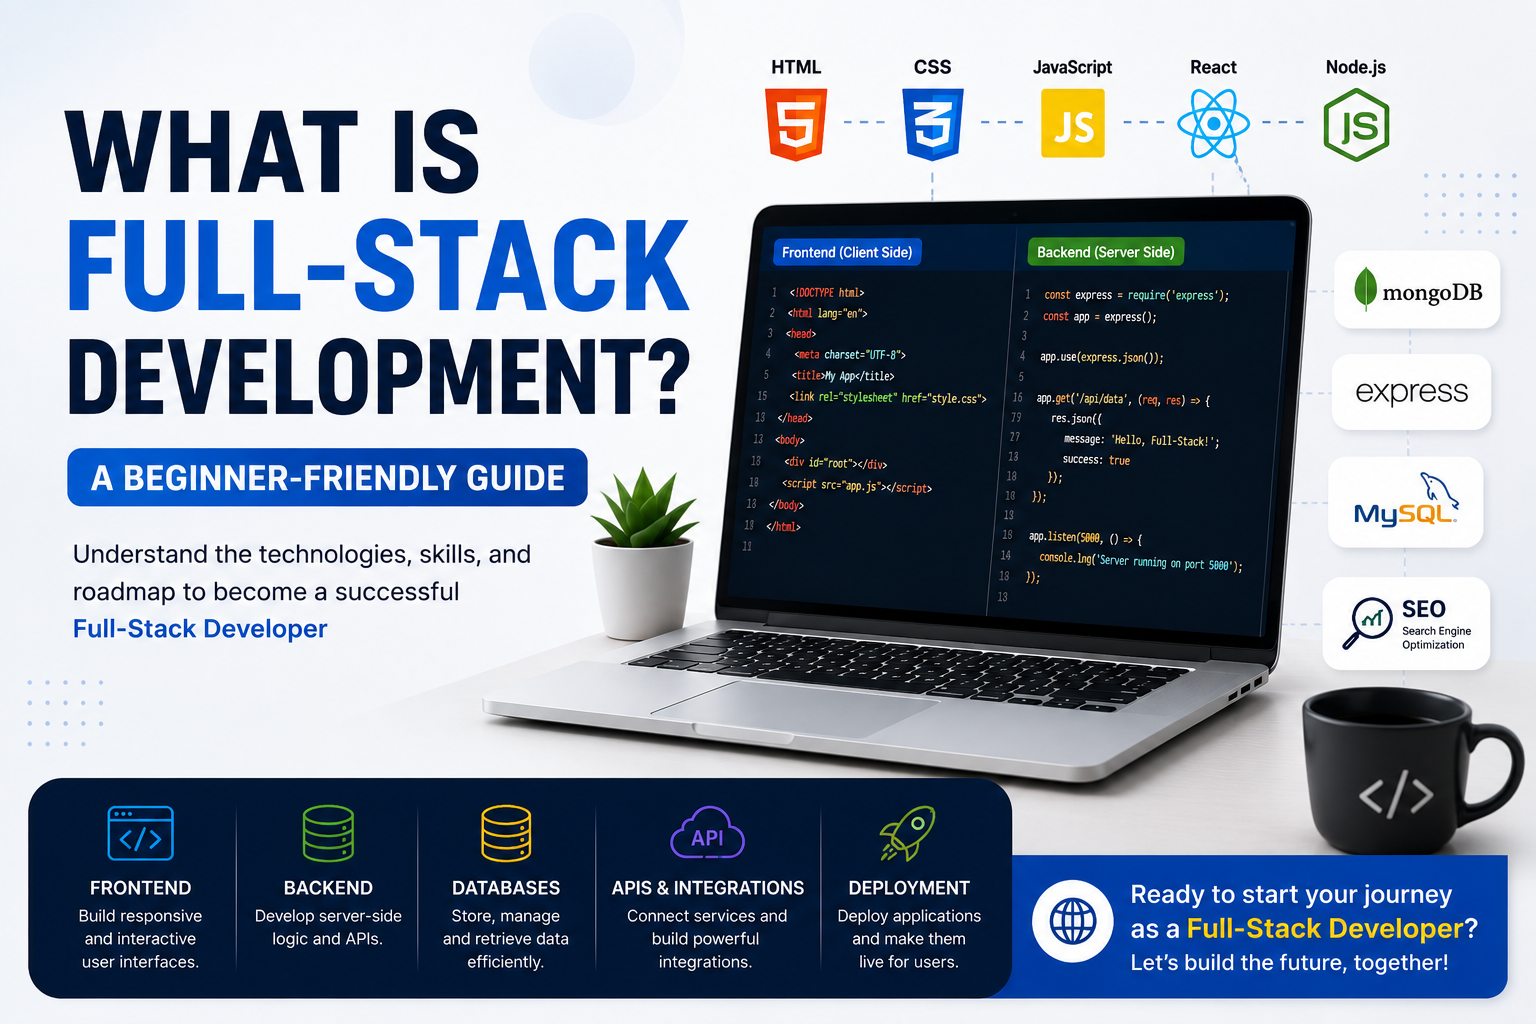Screen dimensions: 1536x1024
Task: Click the BACKEND heading
Action: pyautogui.click(x=328, y=888)
